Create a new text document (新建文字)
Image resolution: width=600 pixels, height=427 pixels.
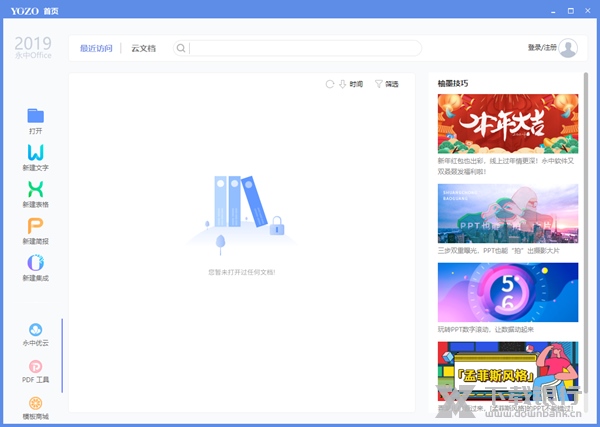pyautogui.click(x=35, y=153)
